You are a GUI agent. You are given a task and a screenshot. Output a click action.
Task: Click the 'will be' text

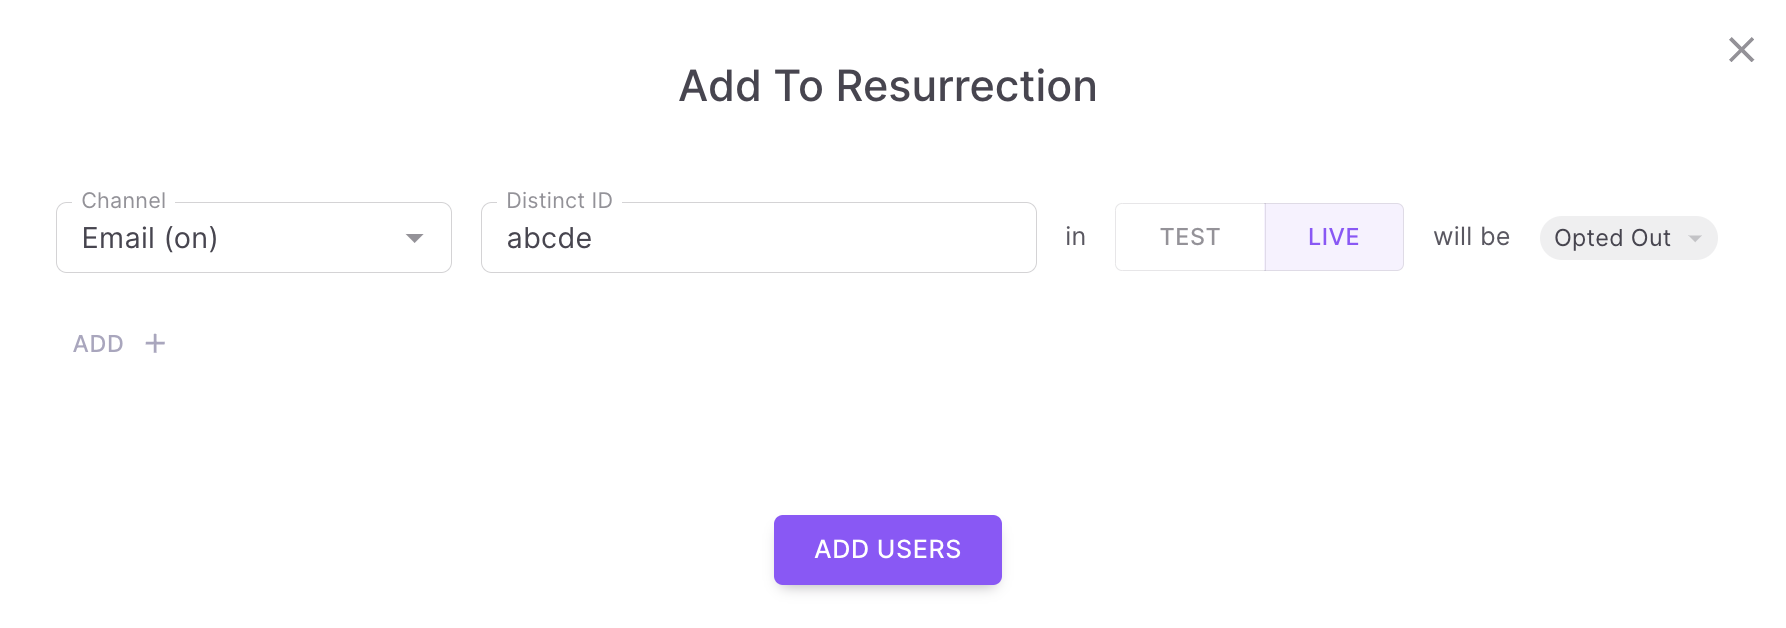point(1471,237)
